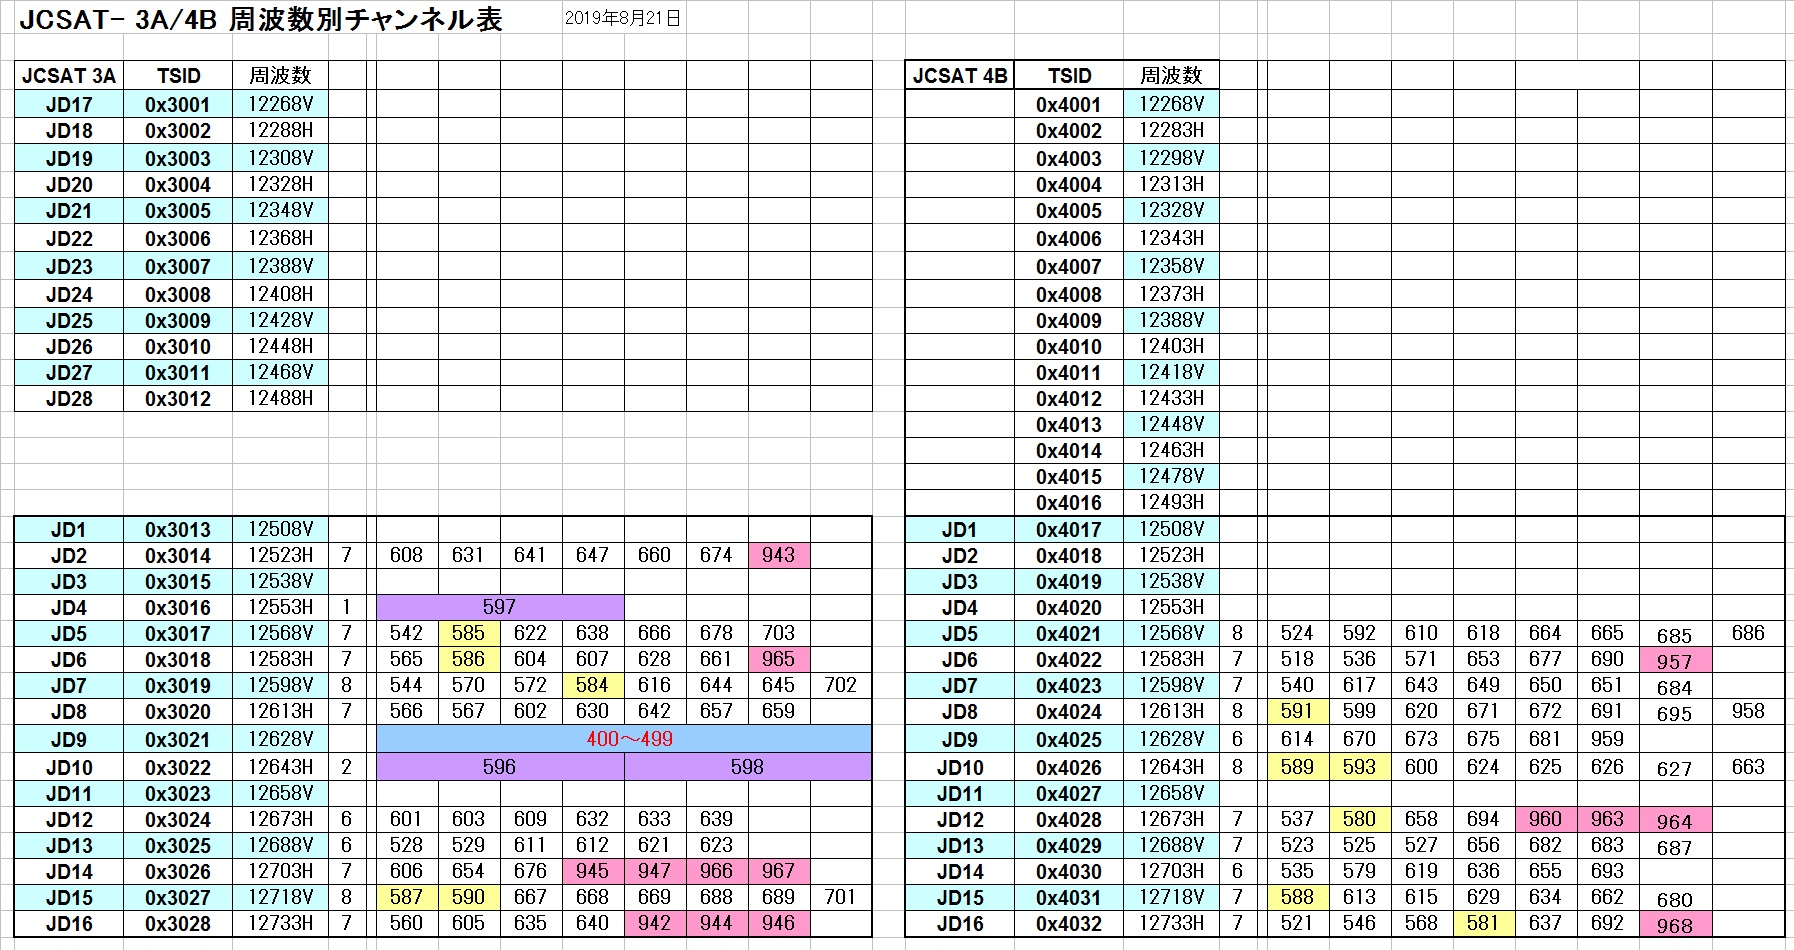Click yellow channel cell 588
Viewport: 1794px width, 950px height.
[x=1298, y=897]
